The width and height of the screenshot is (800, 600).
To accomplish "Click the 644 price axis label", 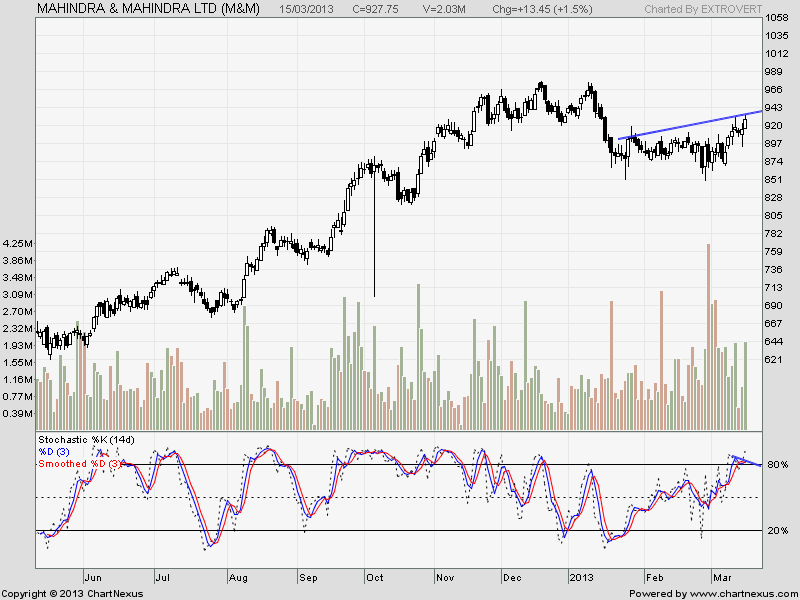I will pos(773,341).
